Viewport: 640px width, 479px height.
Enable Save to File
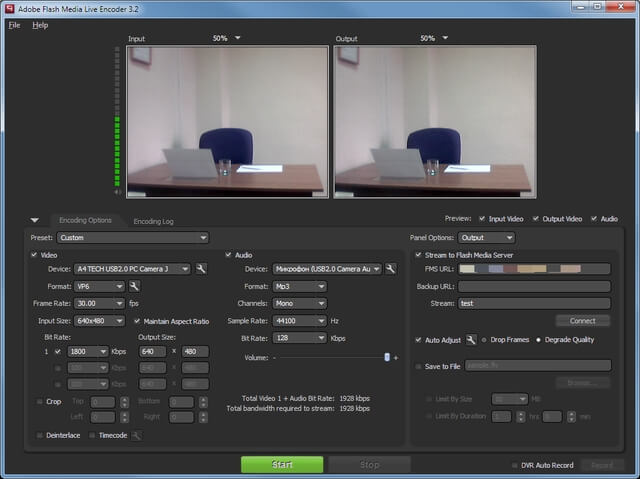(x=418, y=366)
